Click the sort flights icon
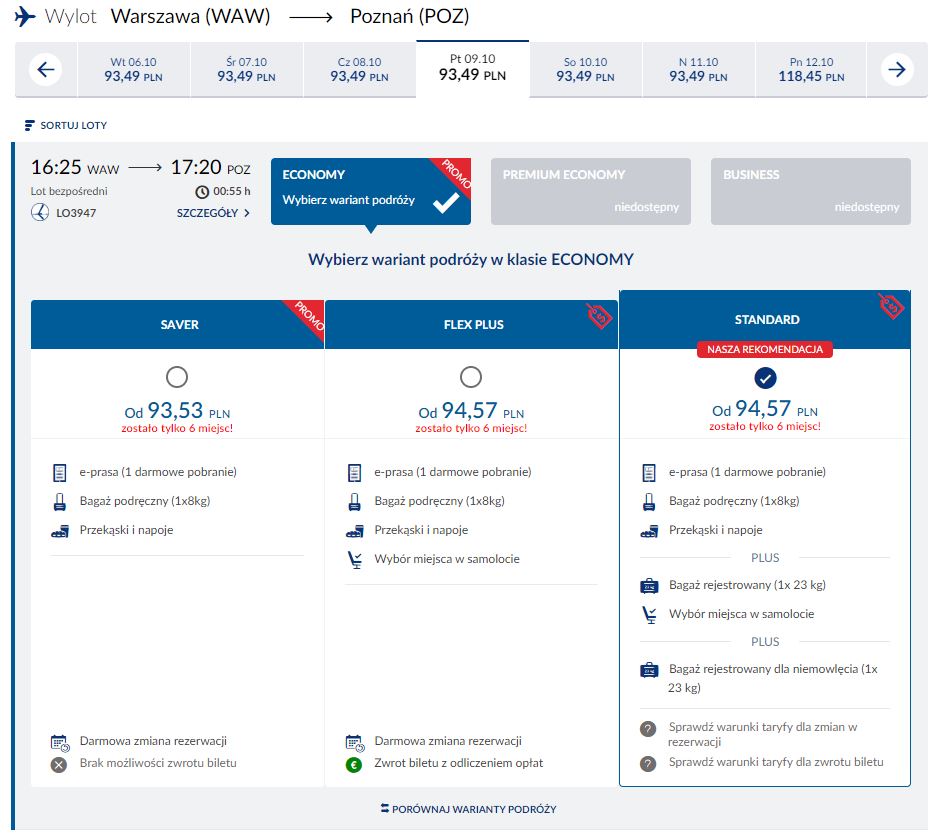 [29, 125]
